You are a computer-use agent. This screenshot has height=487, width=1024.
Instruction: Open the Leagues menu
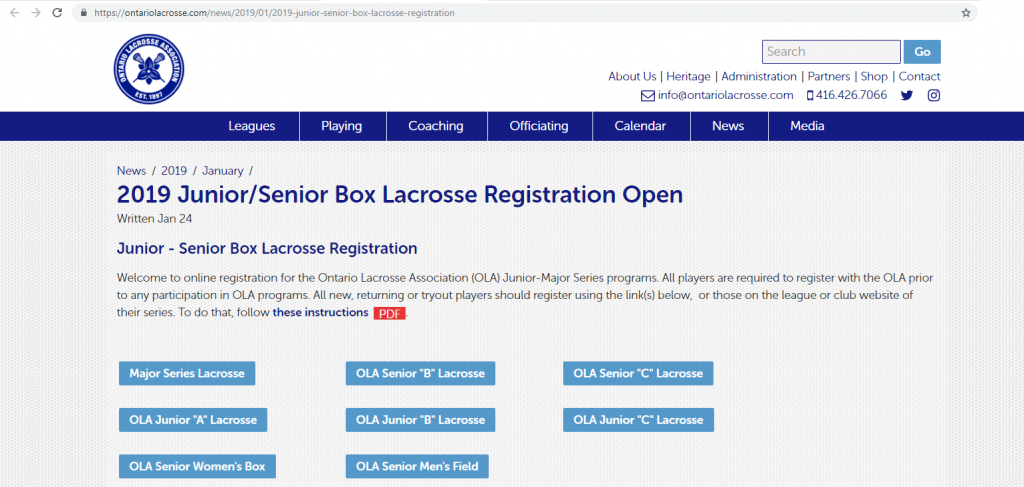tap(251, 126)
